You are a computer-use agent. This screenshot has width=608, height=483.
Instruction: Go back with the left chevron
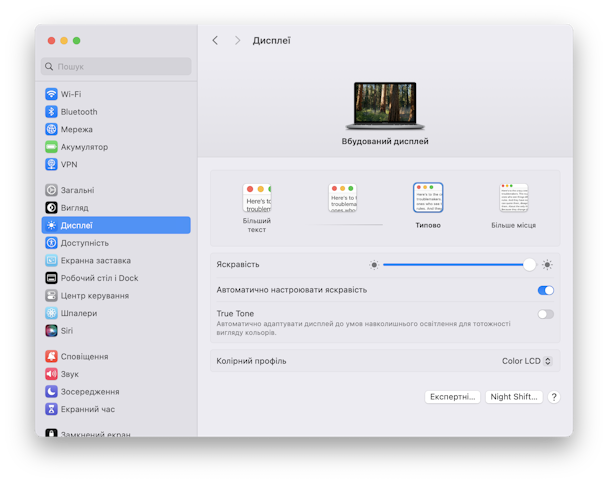coord(215,40)
